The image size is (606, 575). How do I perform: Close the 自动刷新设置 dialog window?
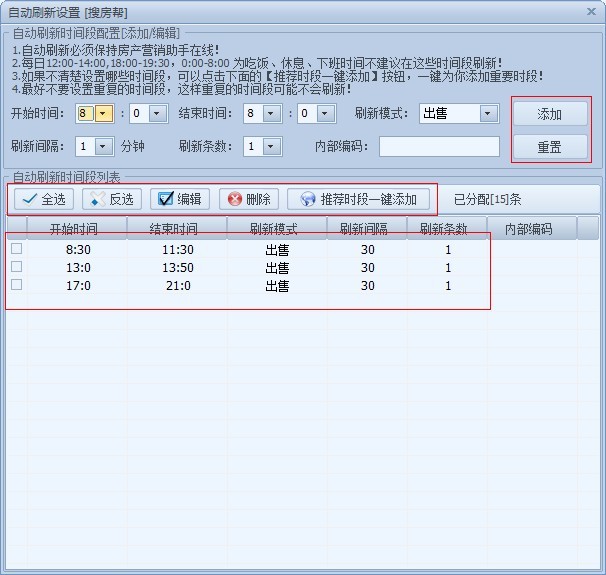(x=591, y=10)
